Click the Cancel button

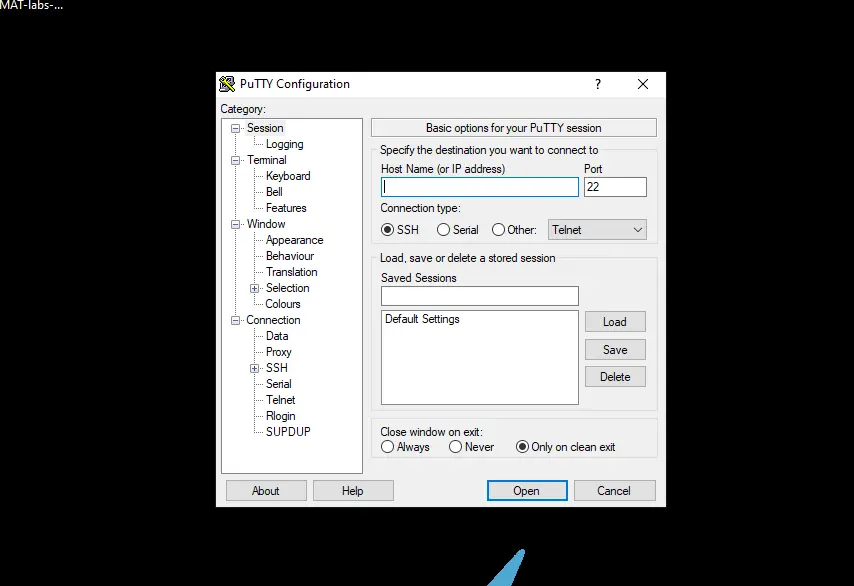(x=614, y=491)
